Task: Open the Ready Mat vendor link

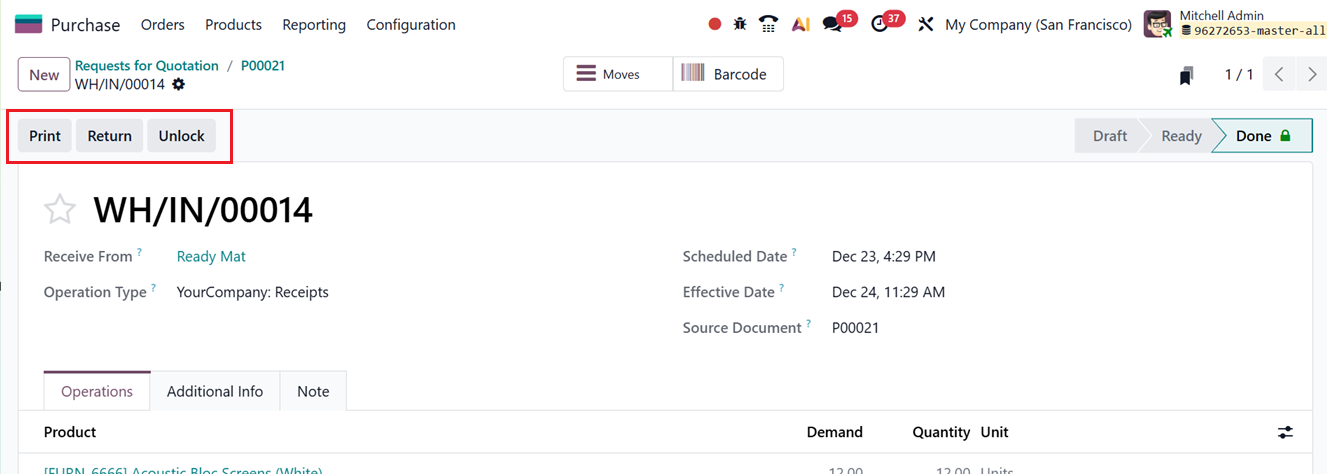Action: [x=211, y=256]
